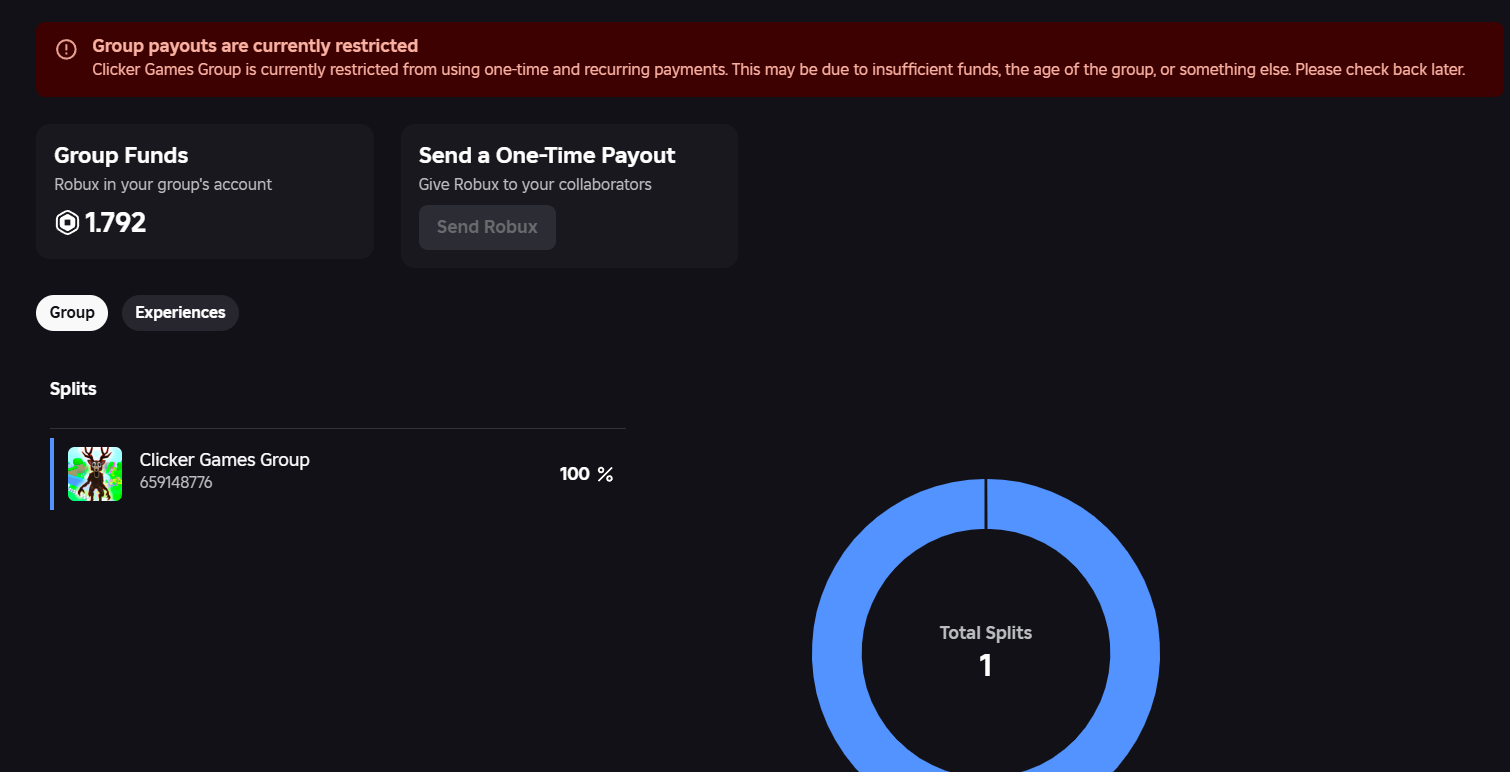Click the Robux currency icon beside group funds

(67, 222)
